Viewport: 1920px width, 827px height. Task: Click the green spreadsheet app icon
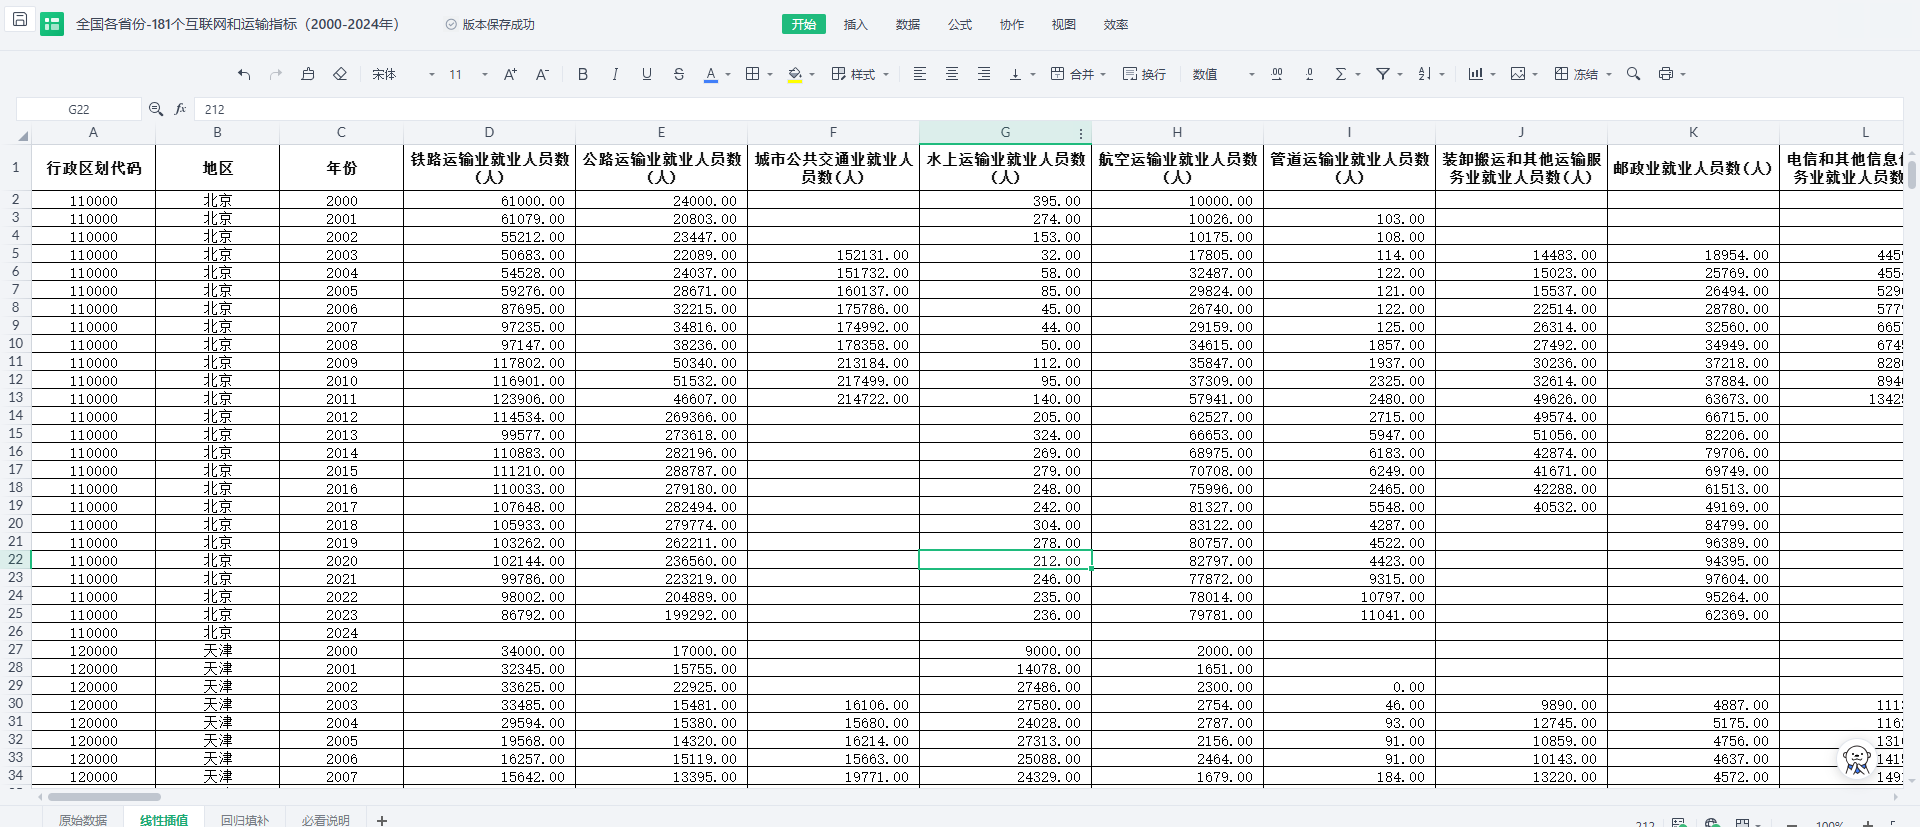(52, 24)
